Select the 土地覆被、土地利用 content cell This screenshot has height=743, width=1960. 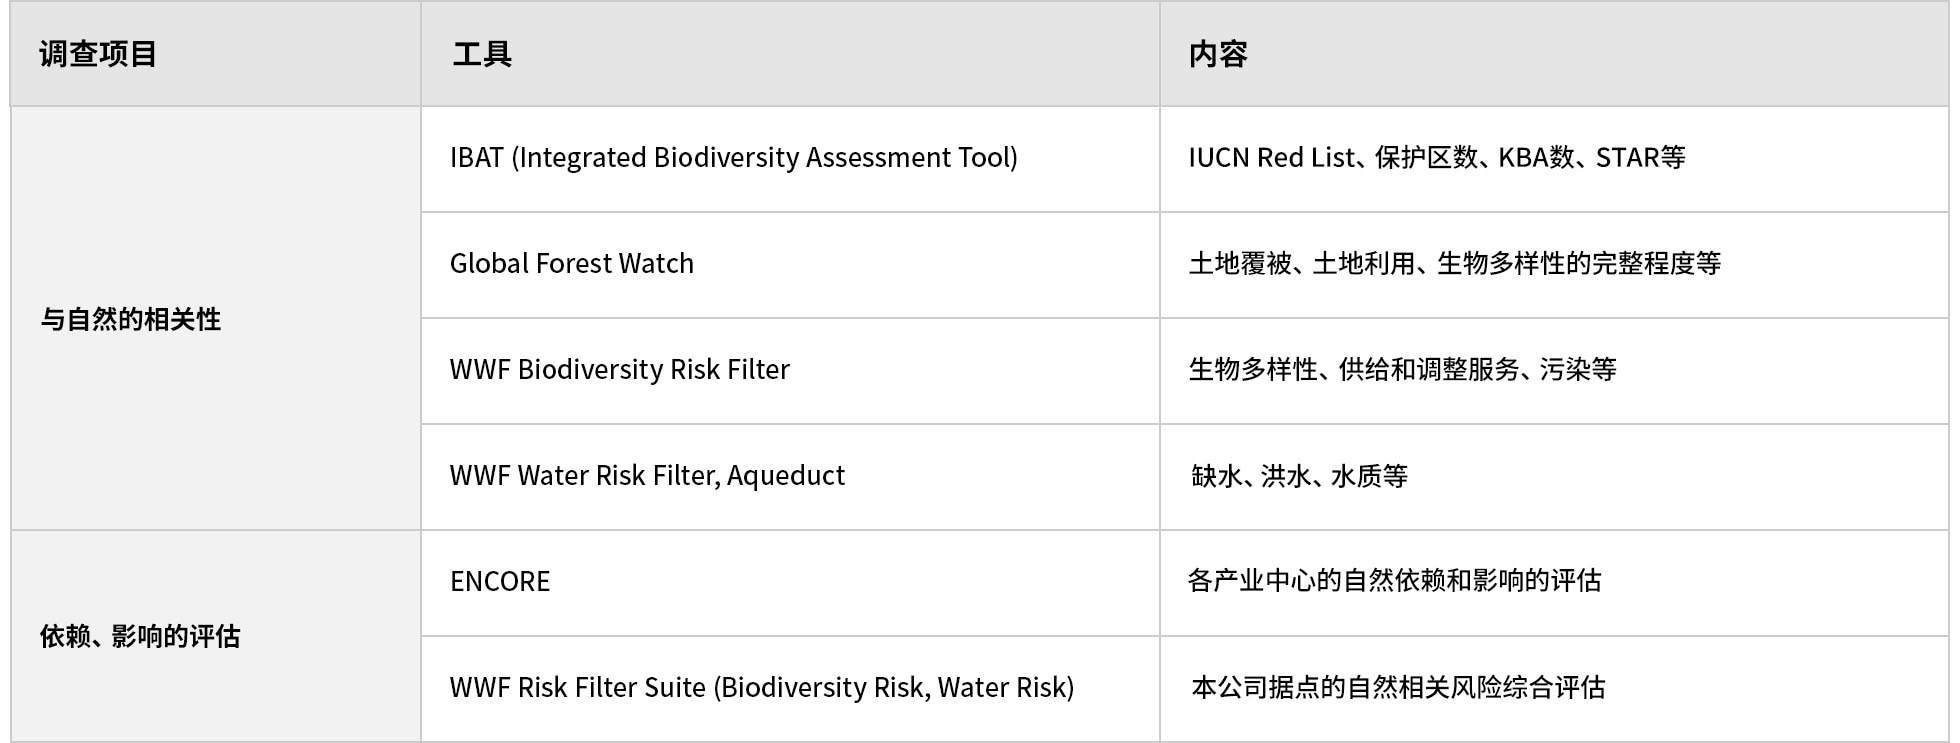1554,265
